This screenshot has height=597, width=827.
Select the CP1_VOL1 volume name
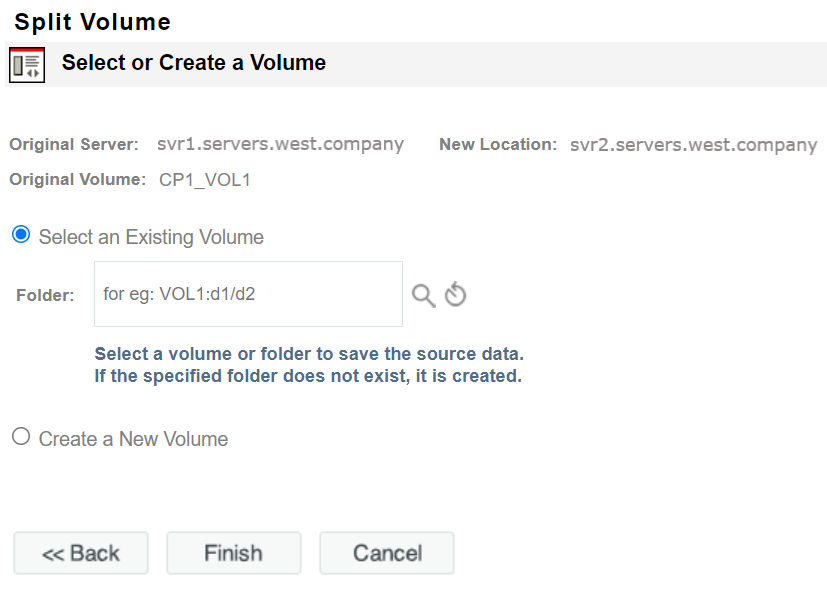pyautogui.click(x=204, y=180)
